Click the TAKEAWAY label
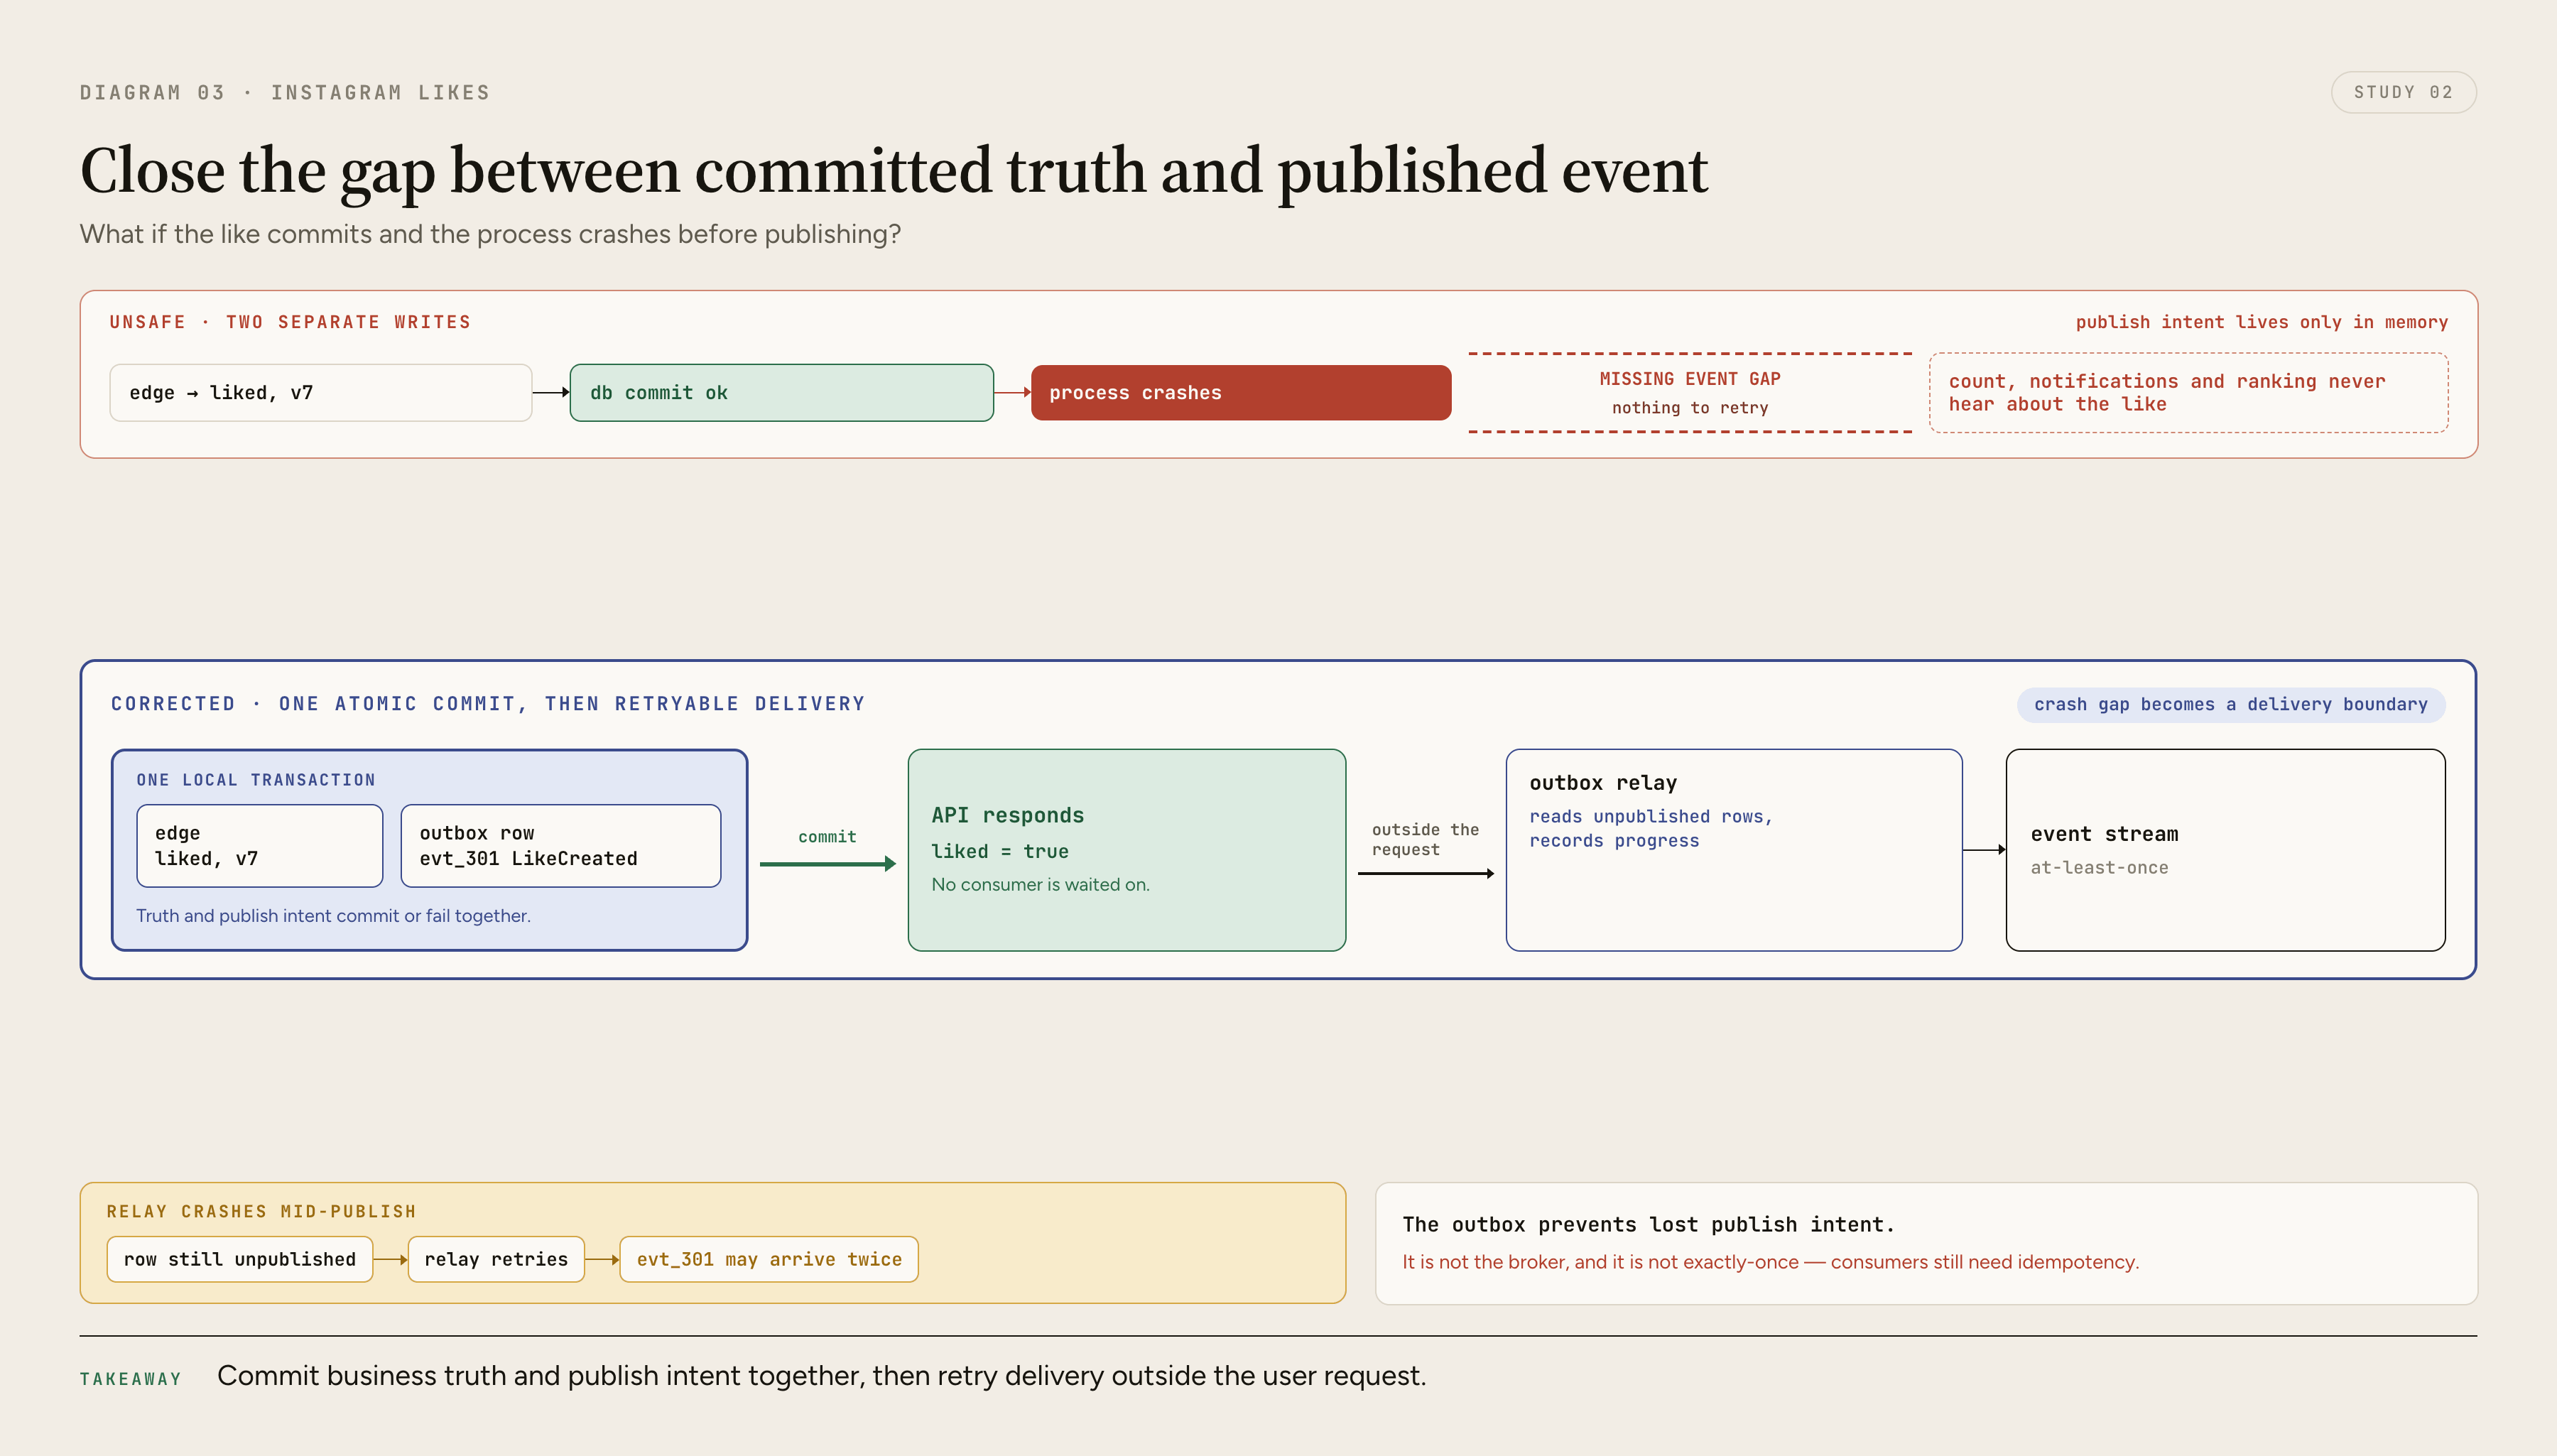Image resolution: width=2557 pixels, height=1456 pixels. [131, 1380]
